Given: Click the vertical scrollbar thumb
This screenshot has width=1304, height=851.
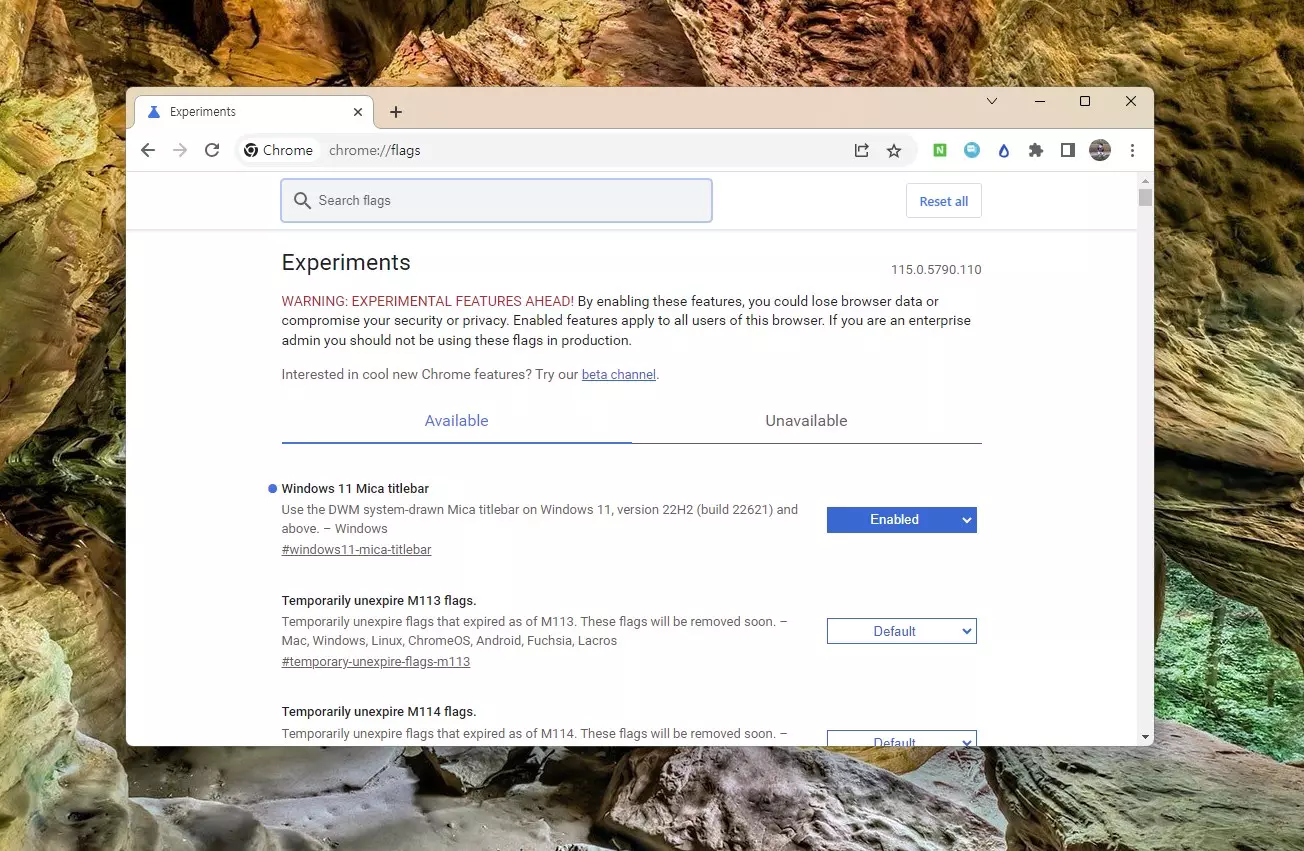Looking at the screenshot, I should click(x=1145, y=198).
